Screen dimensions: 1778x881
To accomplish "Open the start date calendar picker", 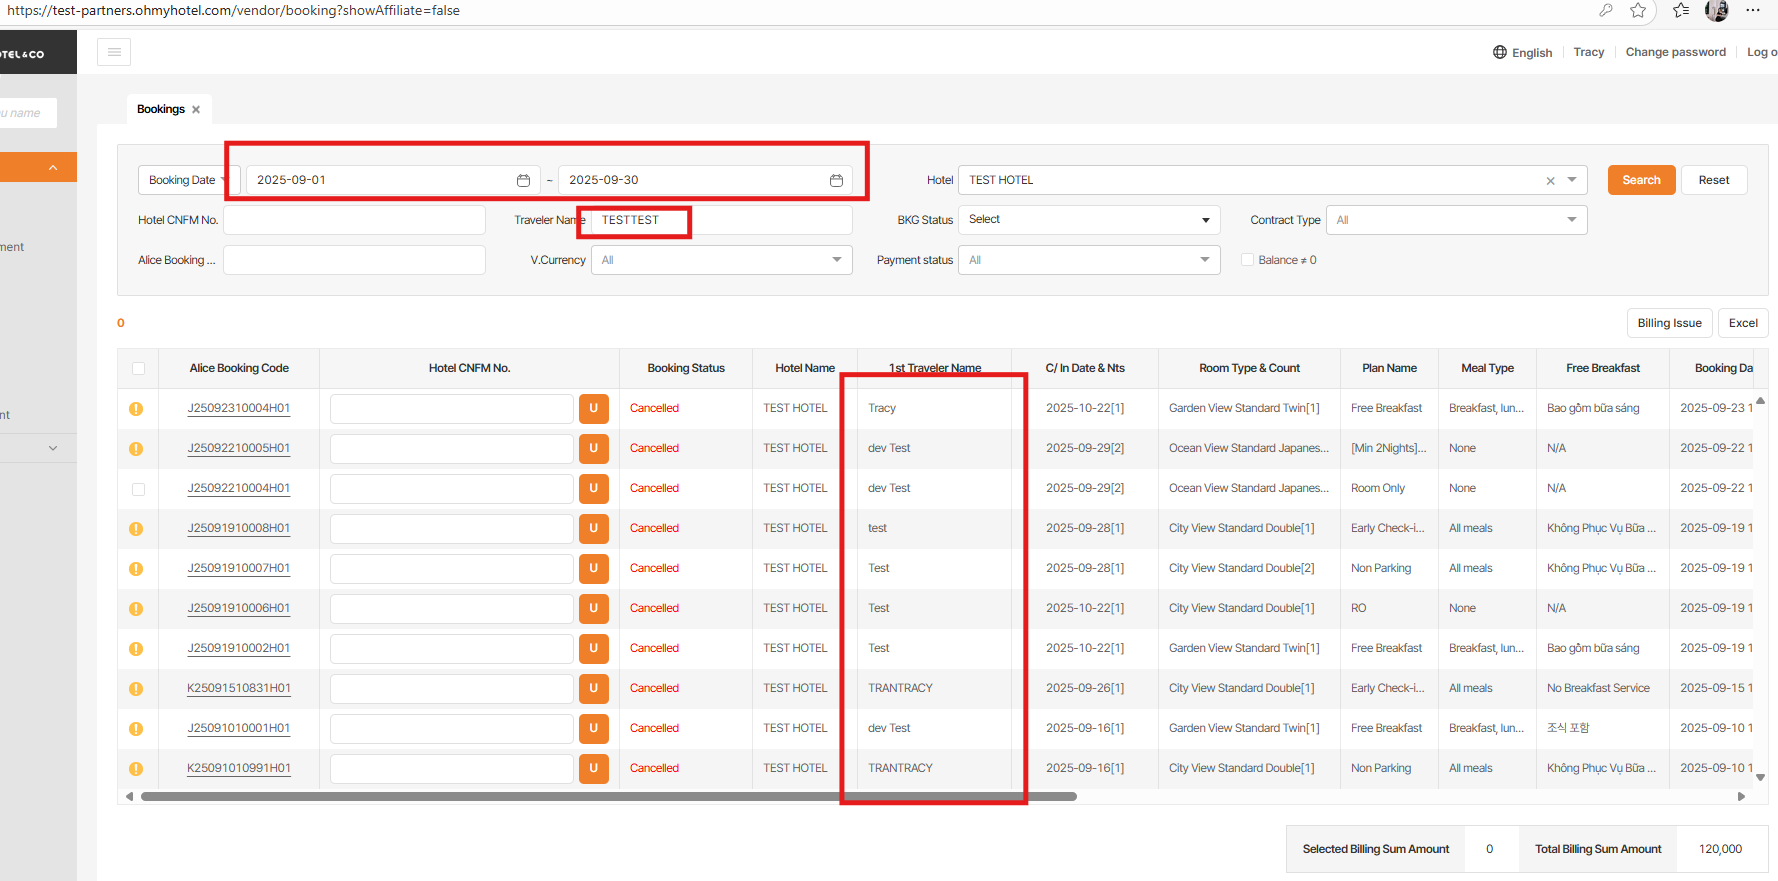I will coord(523,180).
